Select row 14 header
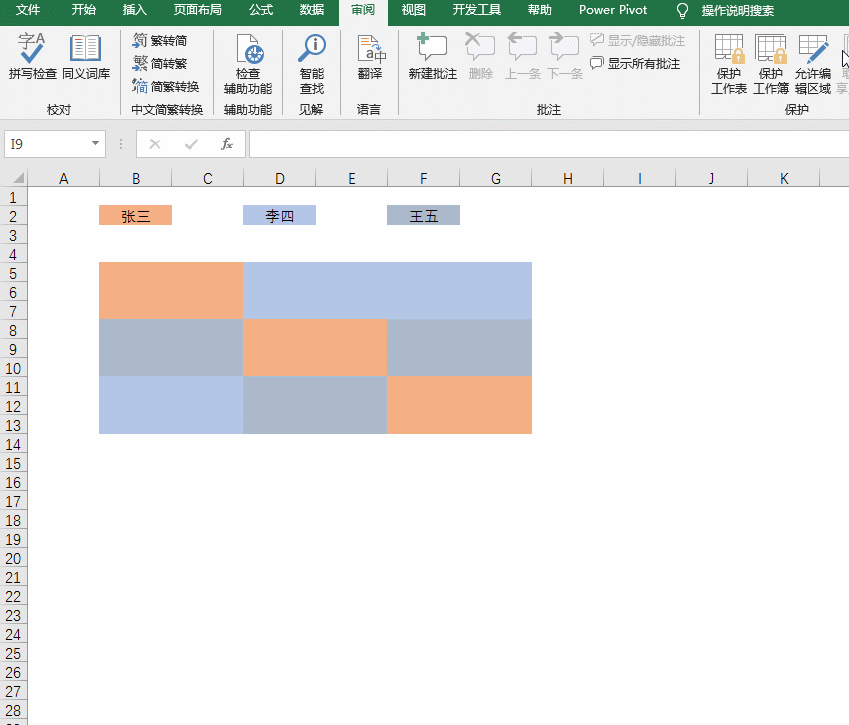The height and width of the screenshot is (725, 849). pyautogui.click(x=14, y=444)
